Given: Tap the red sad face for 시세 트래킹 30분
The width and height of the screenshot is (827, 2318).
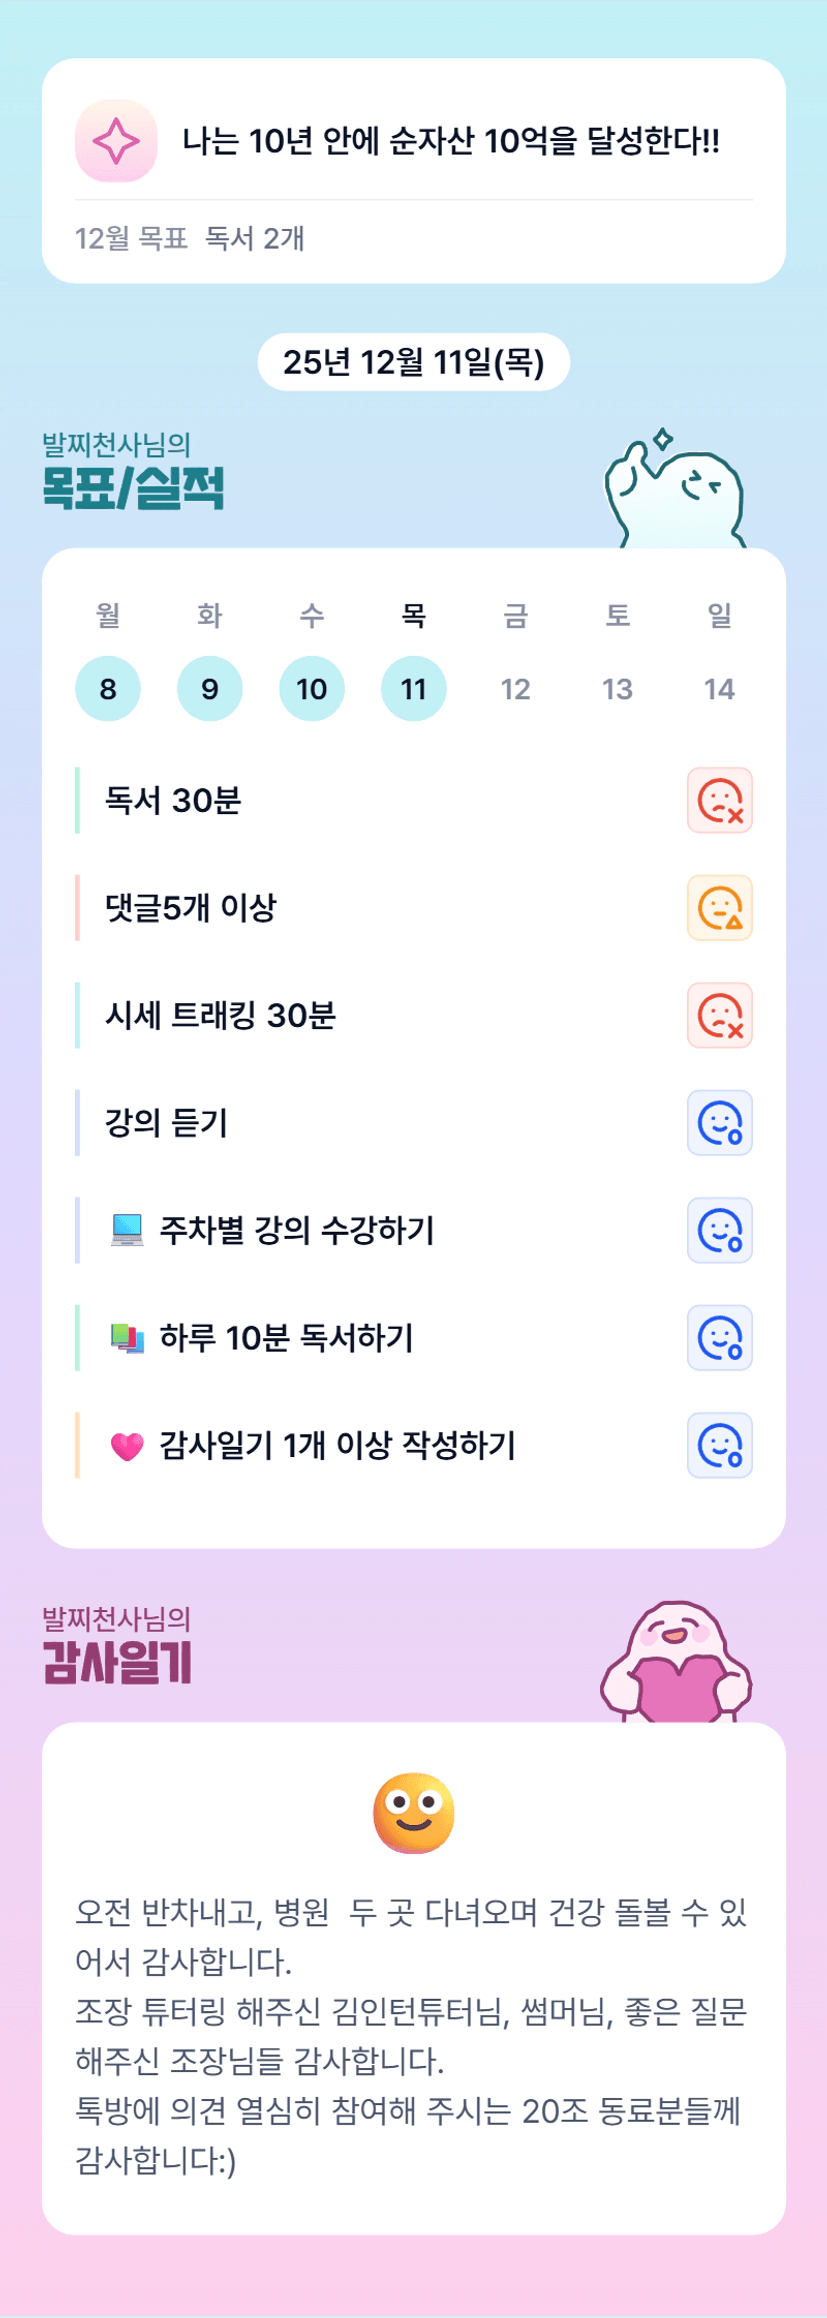Looking at the screenshot, I should pyautogui.click(x=719, y=1015).
